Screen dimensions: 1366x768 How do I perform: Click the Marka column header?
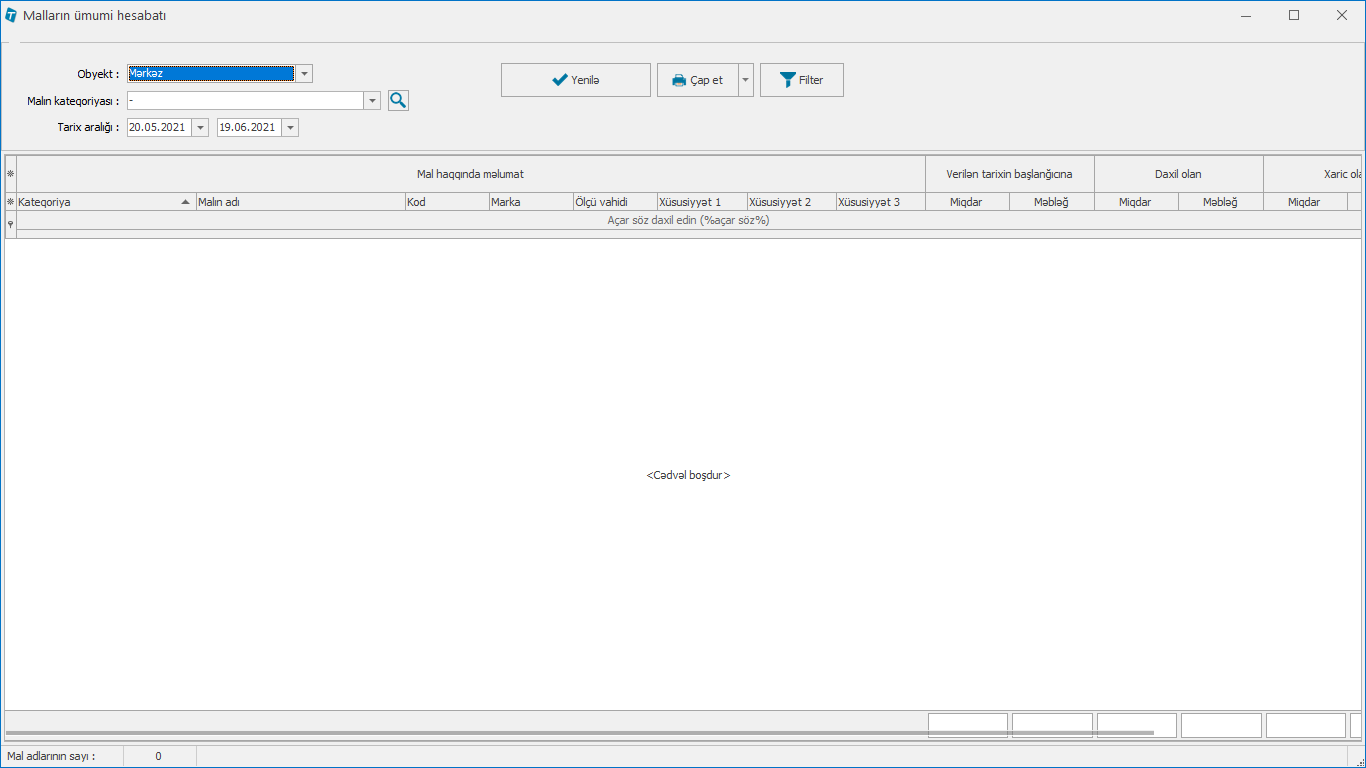[x=528, y=202]
